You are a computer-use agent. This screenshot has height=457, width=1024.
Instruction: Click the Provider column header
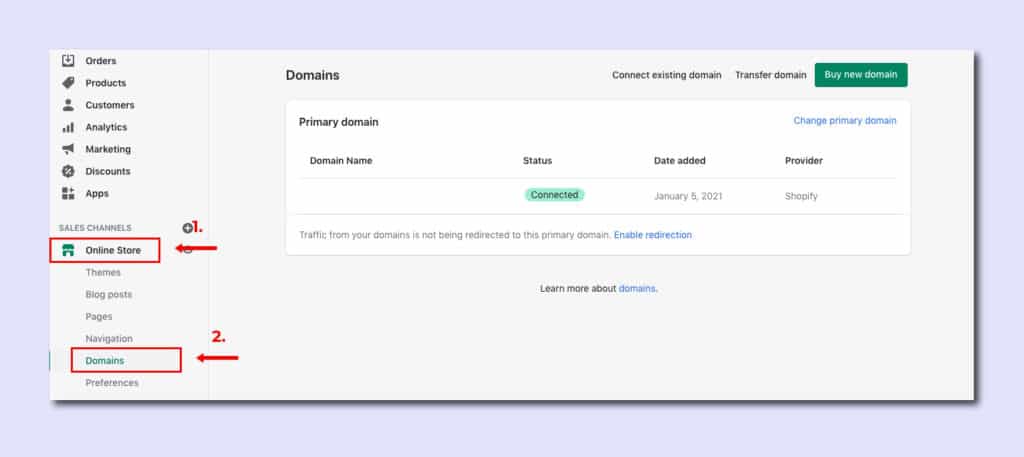click(804, 161)
